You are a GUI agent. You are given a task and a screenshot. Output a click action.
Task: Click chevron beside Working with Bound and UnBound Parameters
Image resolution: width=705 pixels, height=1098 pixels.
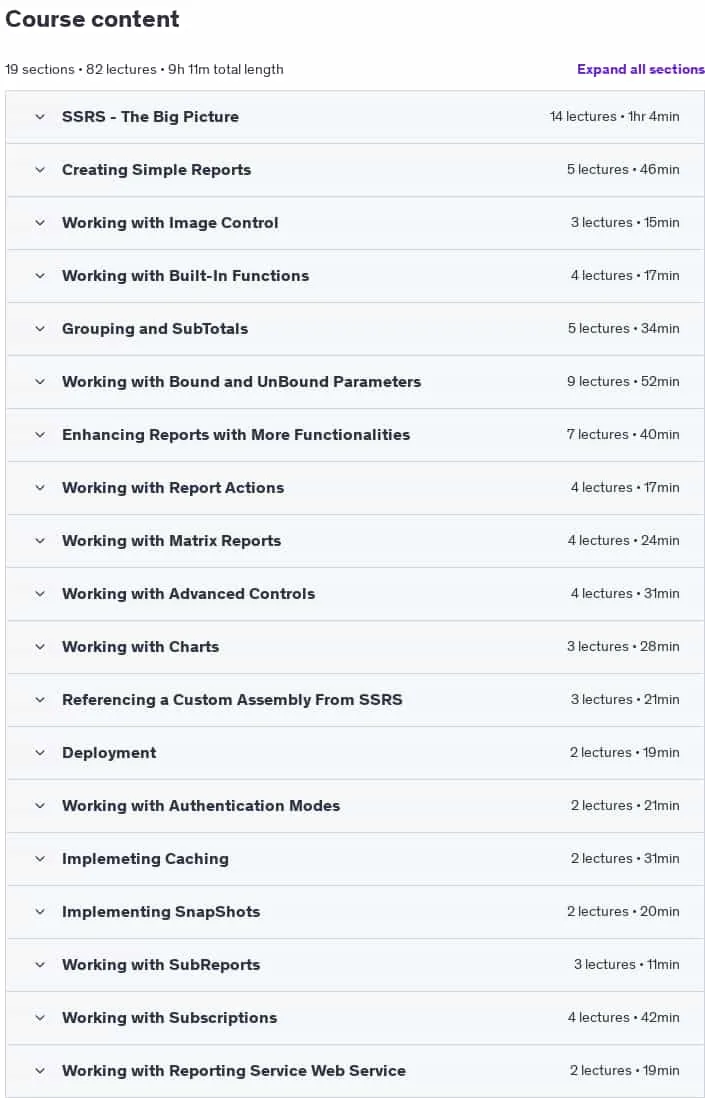pyautogui.click(x=40, y=382)
